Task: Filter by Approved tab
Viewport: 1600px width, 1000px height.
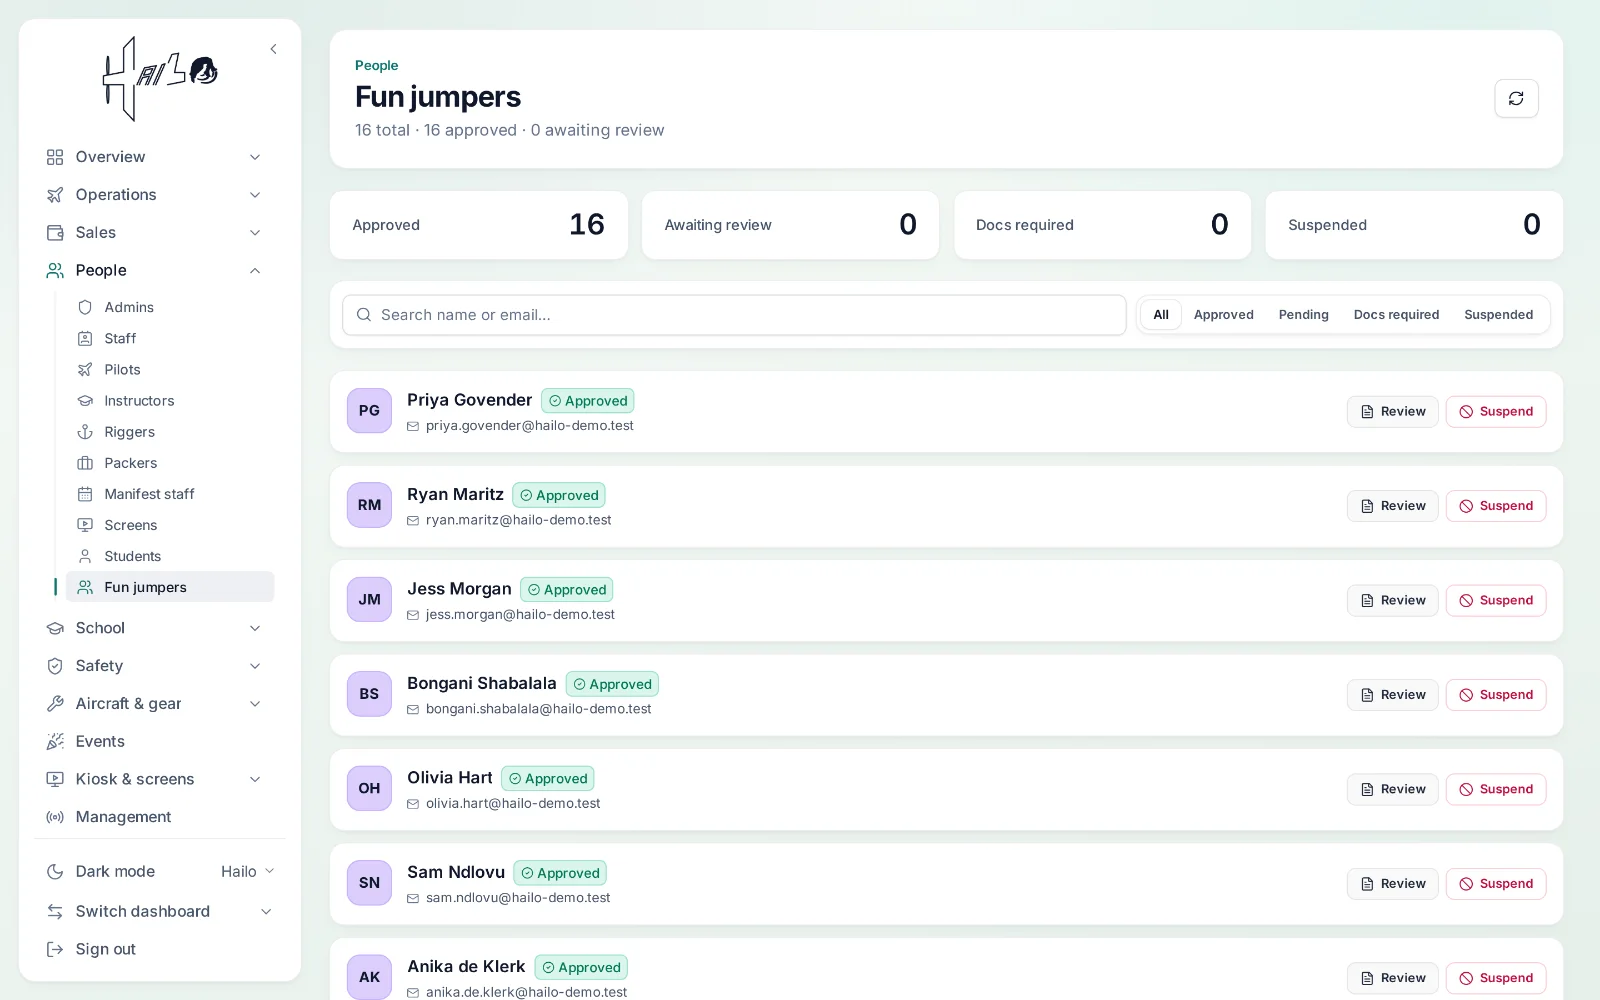Action: coord(1223,314)
